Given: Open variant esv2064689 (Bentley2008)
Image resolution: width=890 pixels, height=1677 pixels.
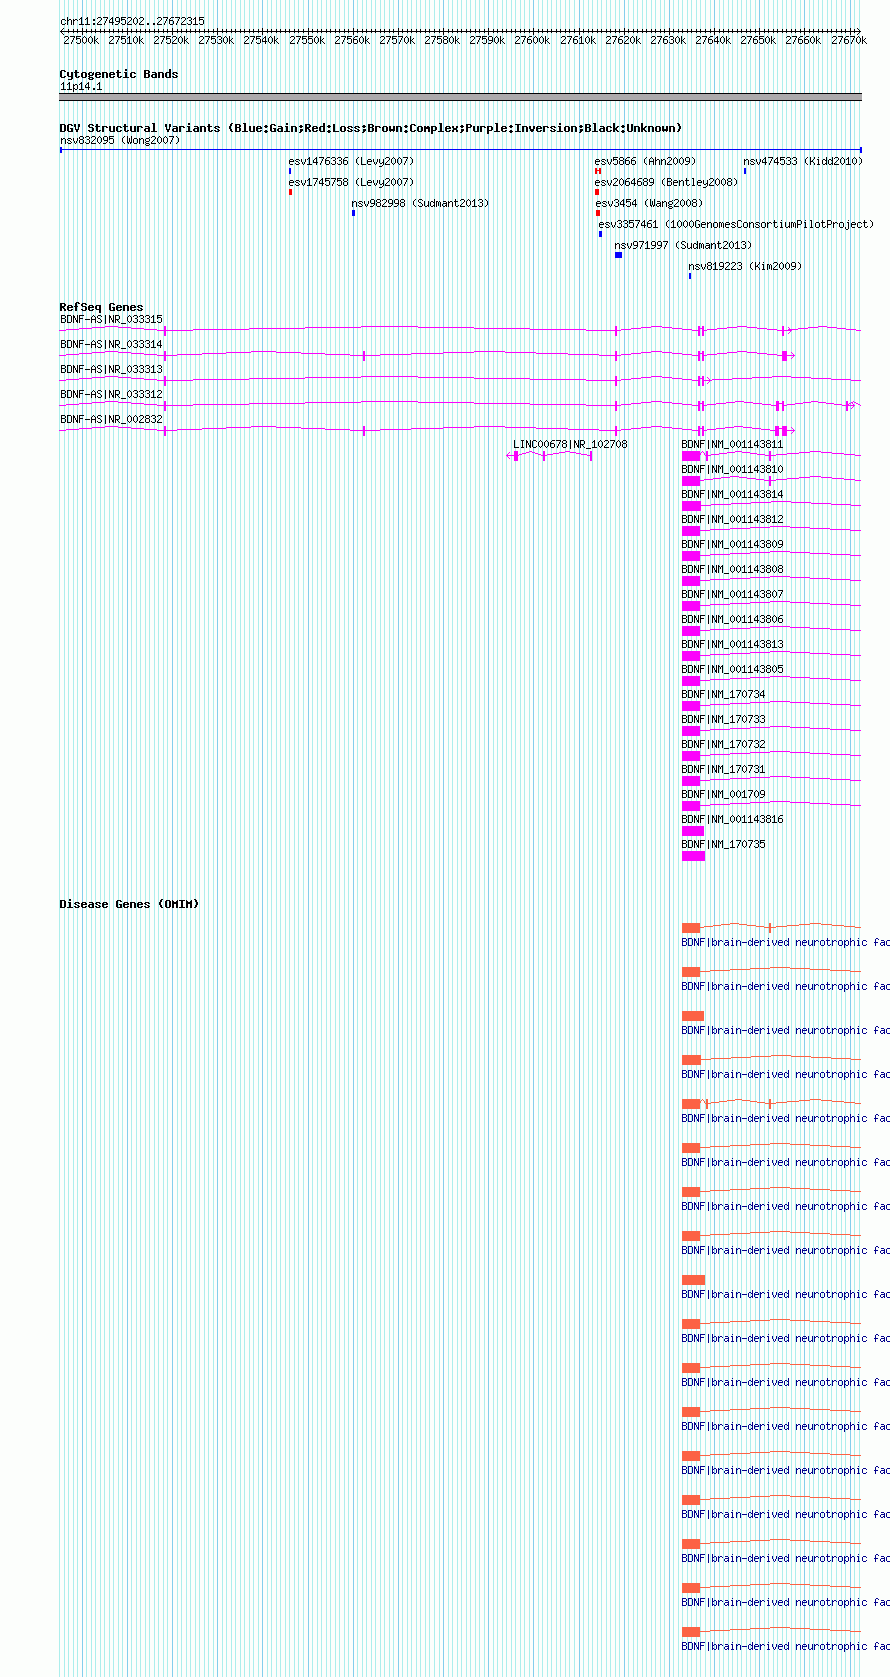Looking at the screenshot, I should (x=666, y=182).
